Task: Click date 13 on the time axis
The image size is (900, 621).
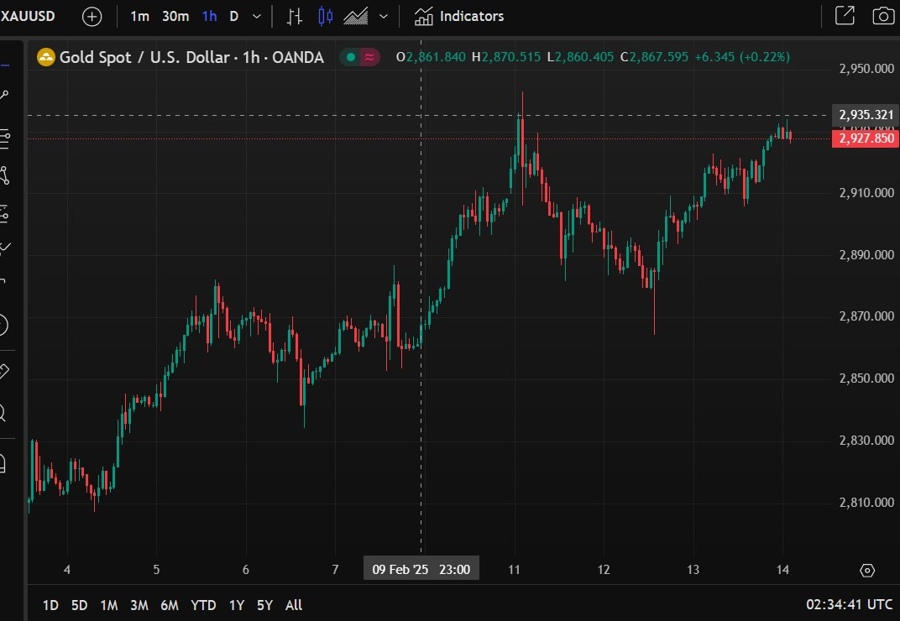Action: click(693, 570)
